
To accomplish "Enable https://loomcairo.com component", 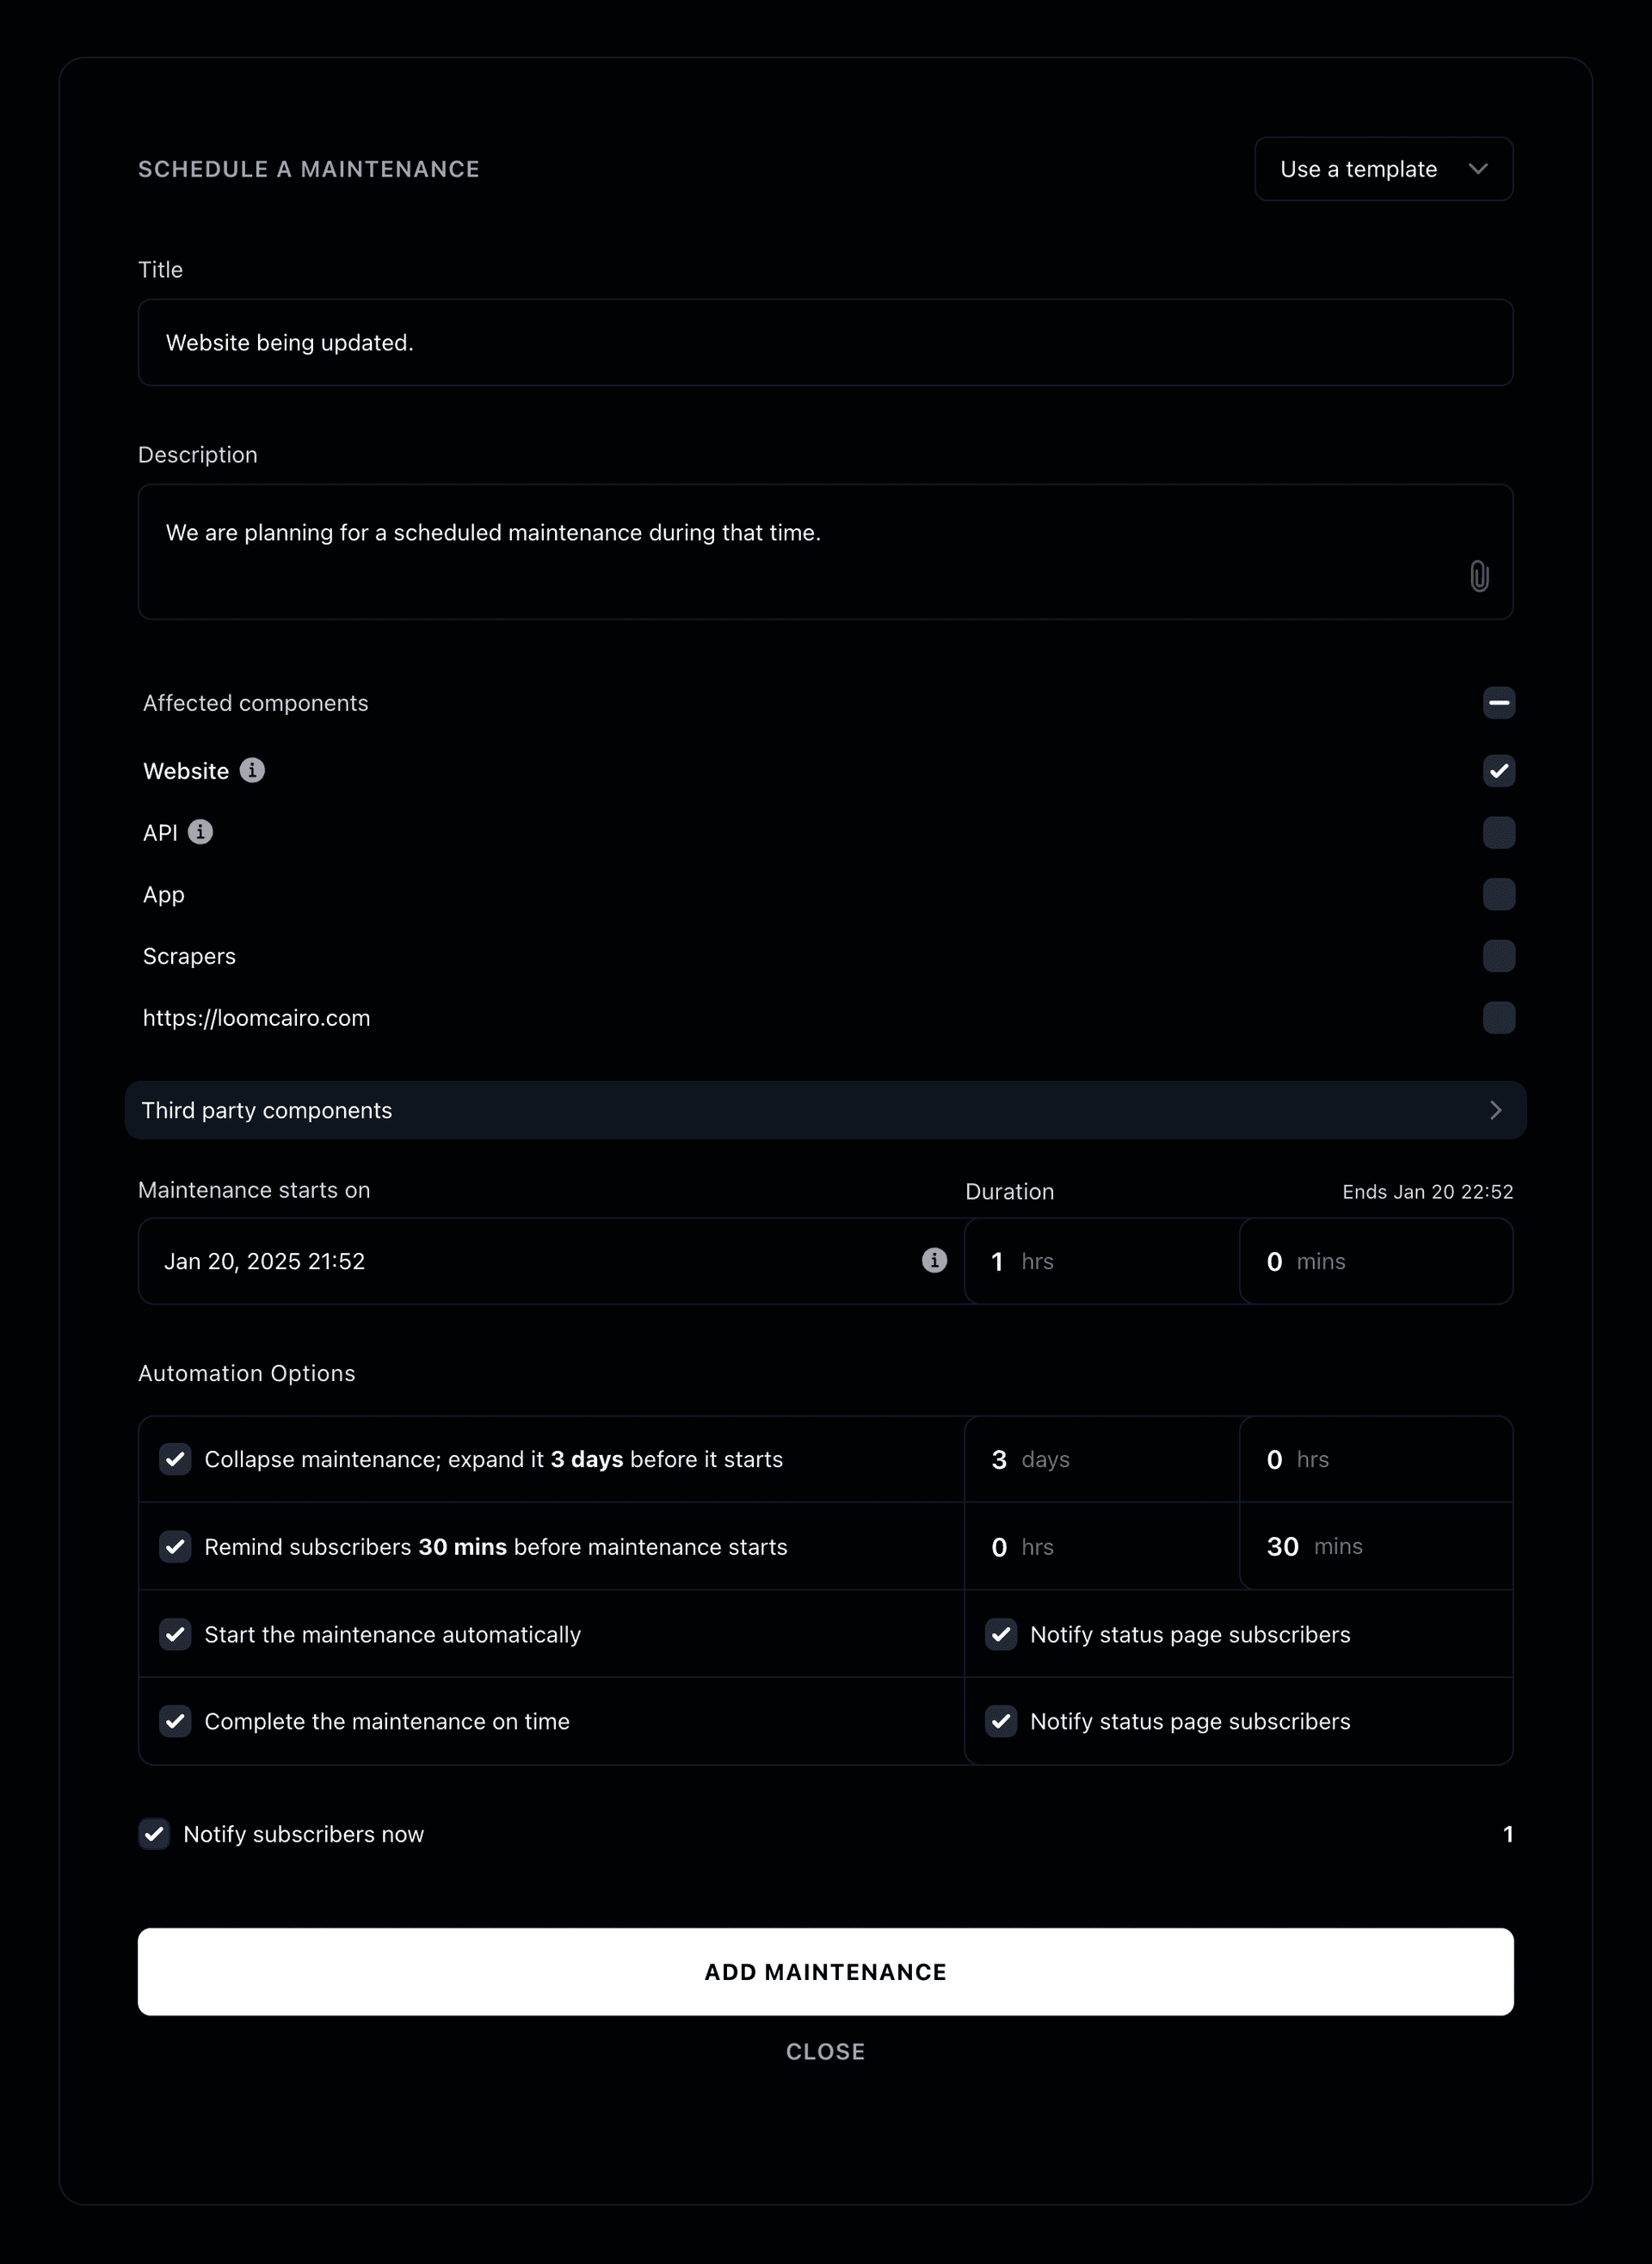I will [1498, 1018].
